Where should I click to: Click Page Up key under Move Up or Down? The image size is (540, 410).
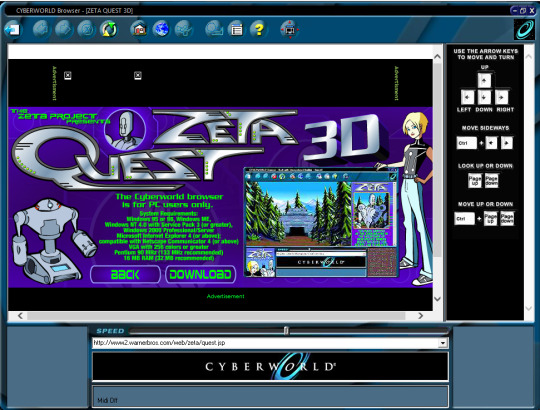click(x=490, y=219)
